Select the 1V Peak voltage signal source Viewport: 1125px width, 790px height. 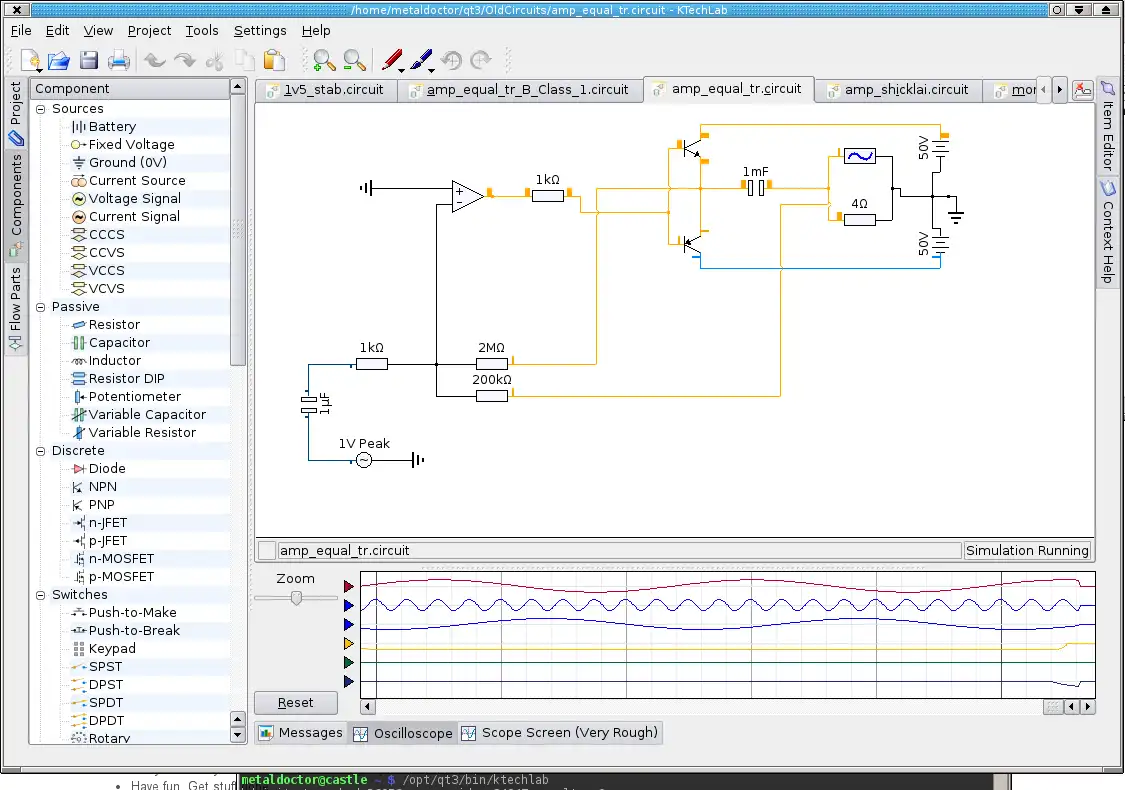364,460
